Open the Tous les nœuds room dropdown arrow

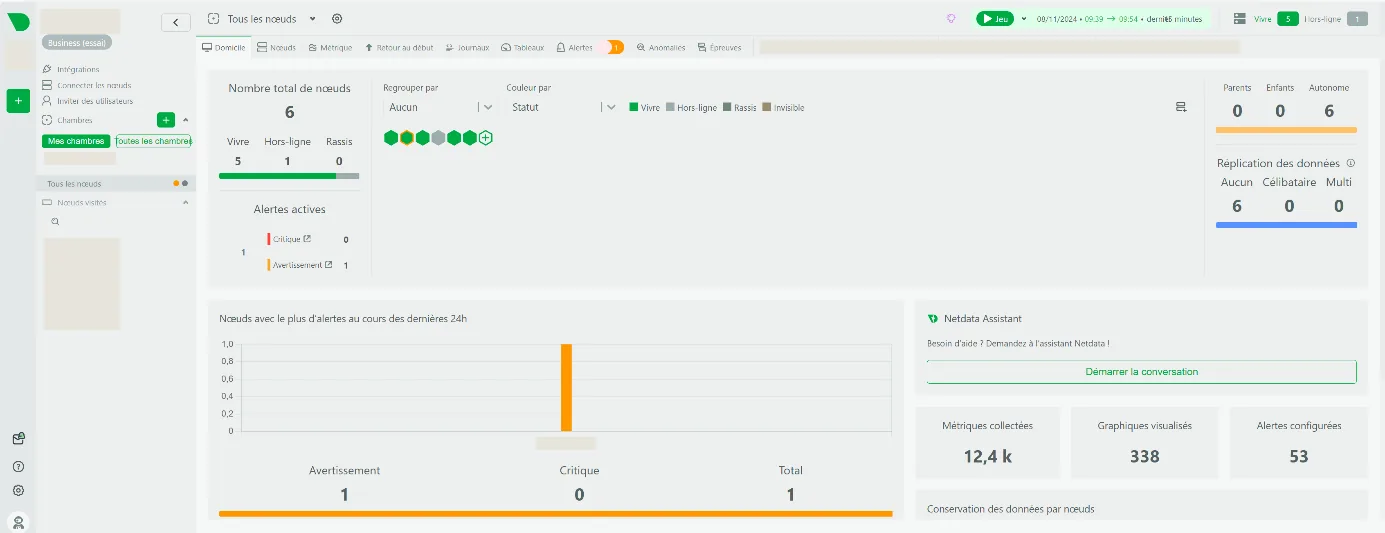tap(312, 19)
